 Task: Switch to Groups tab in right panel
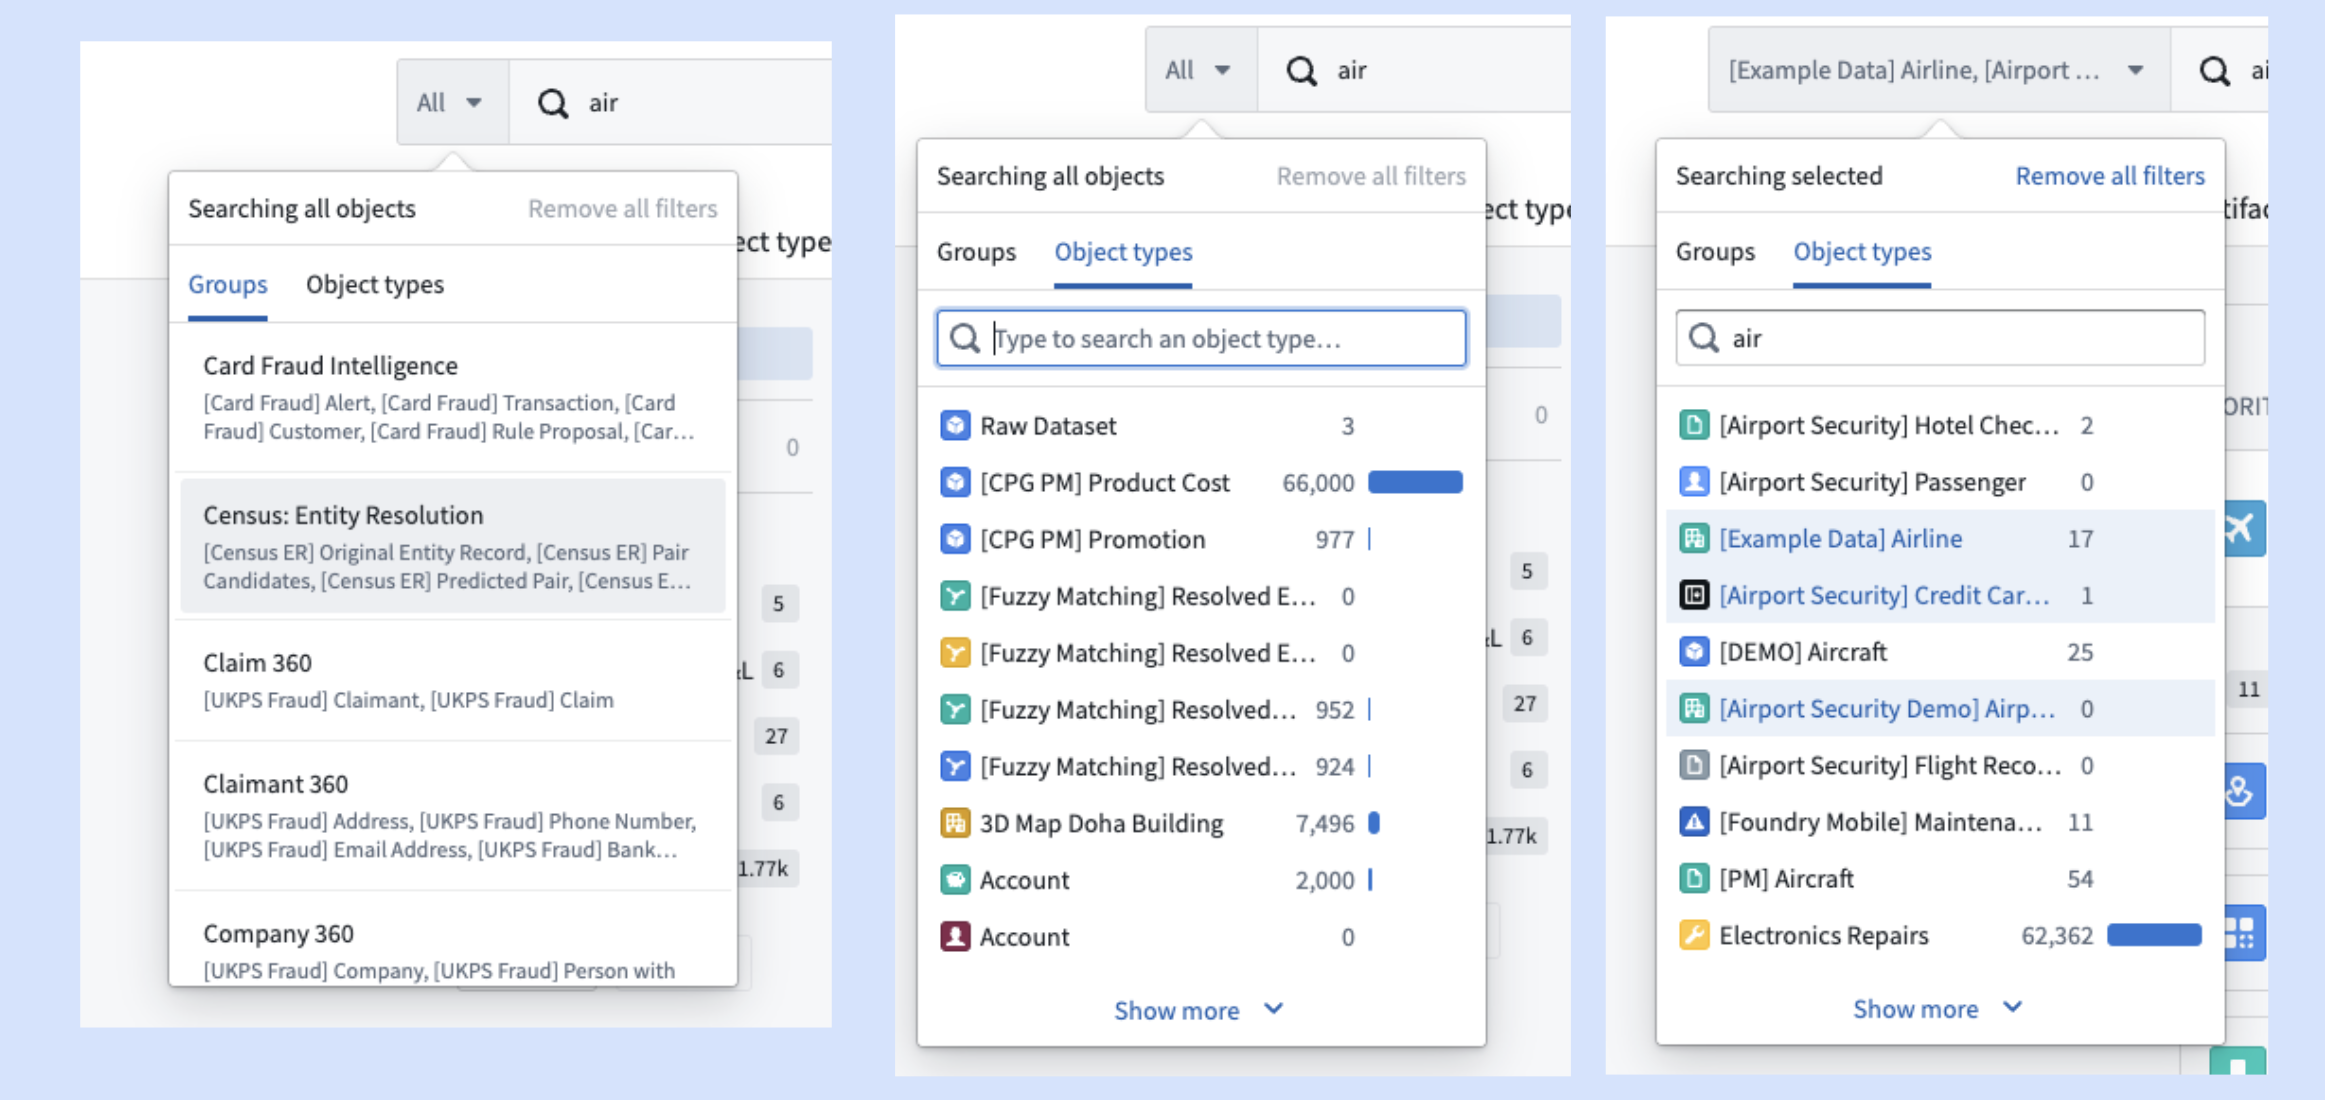coord(1715,252)
